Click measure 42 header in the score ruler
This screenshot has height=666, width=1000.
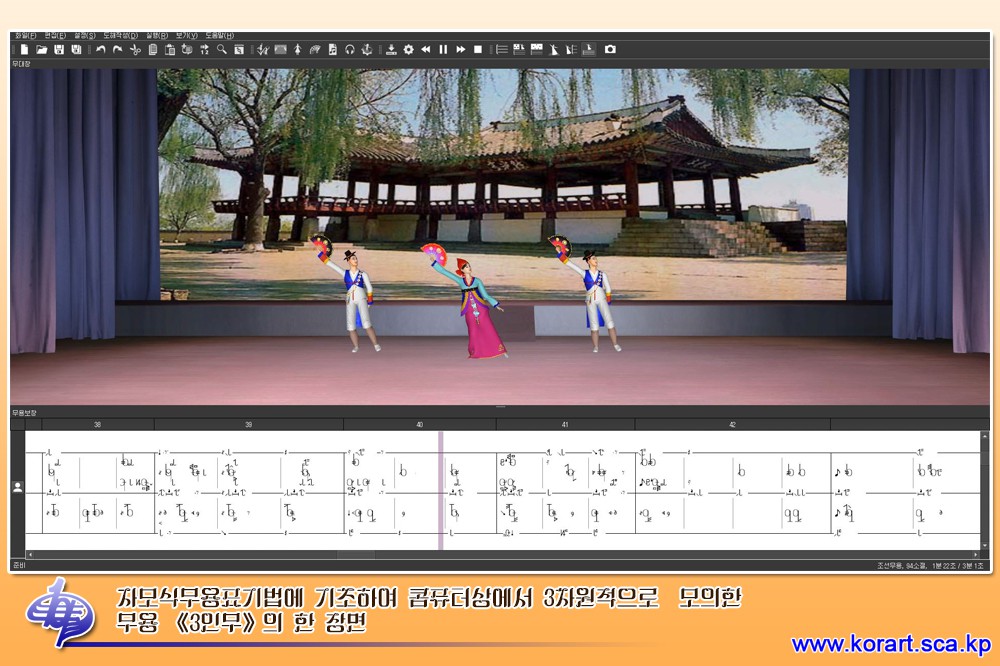pyautogui.click(x=732, y=424)
